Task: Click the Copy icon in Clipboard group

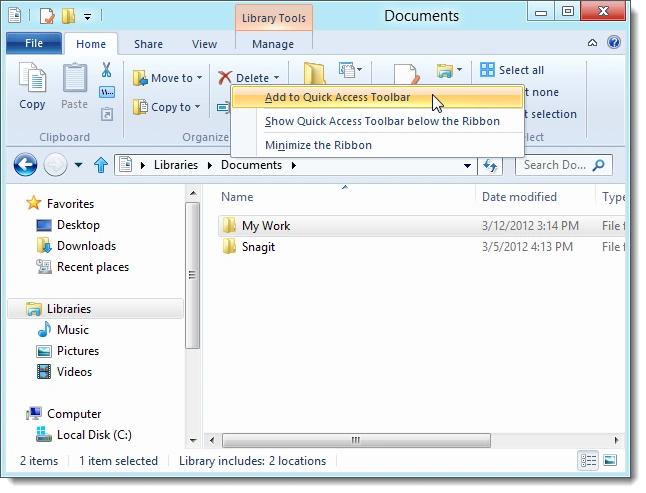Action: (x=32, y=77)
